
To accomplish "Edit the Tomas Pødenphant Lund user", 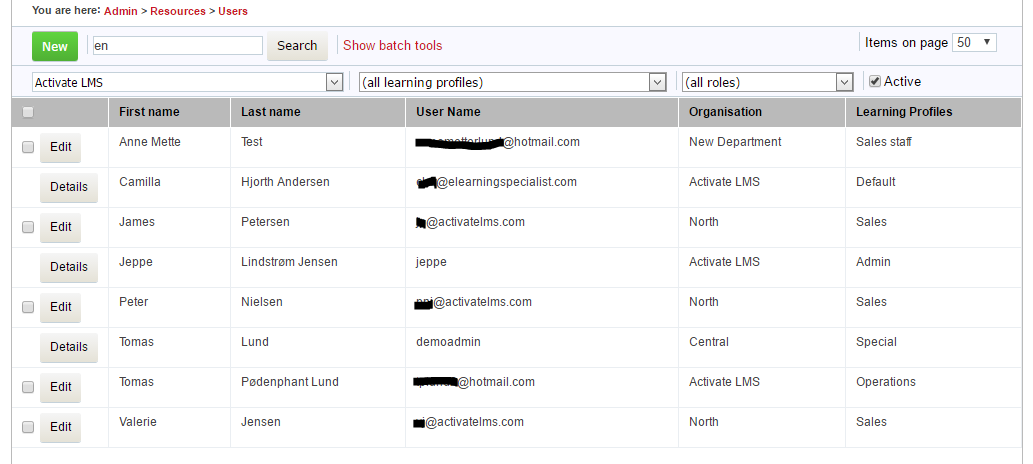I will pos(61,387).
